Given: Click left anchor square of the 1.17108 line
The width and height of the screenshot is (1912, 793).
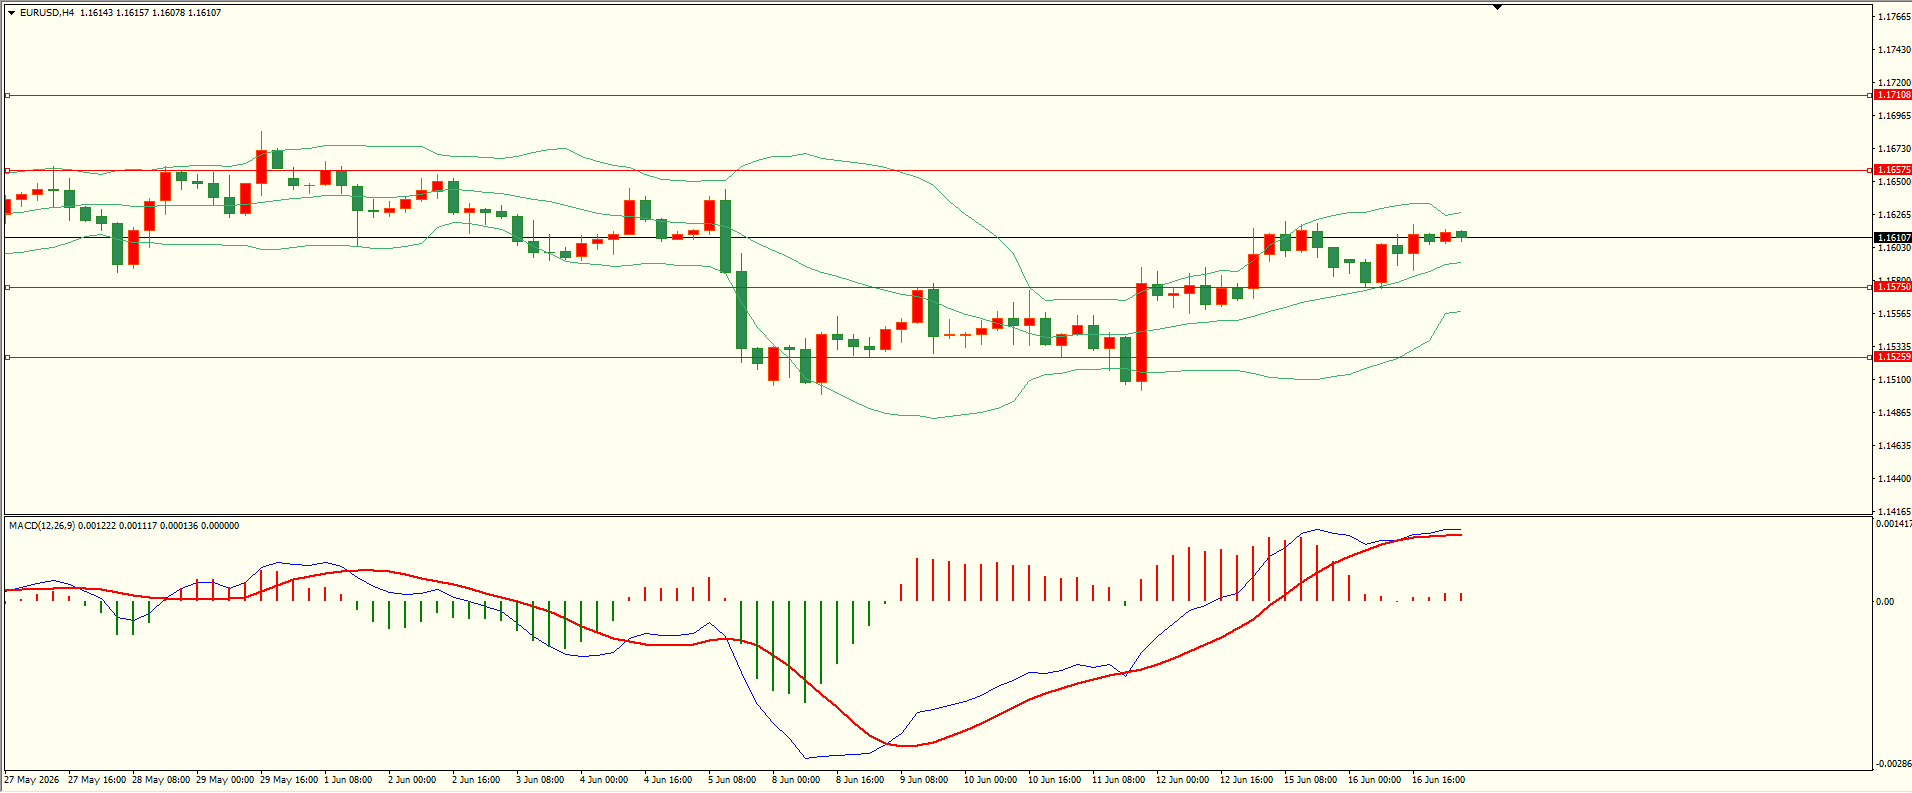Looking at the screenshot, I should 8,95.
